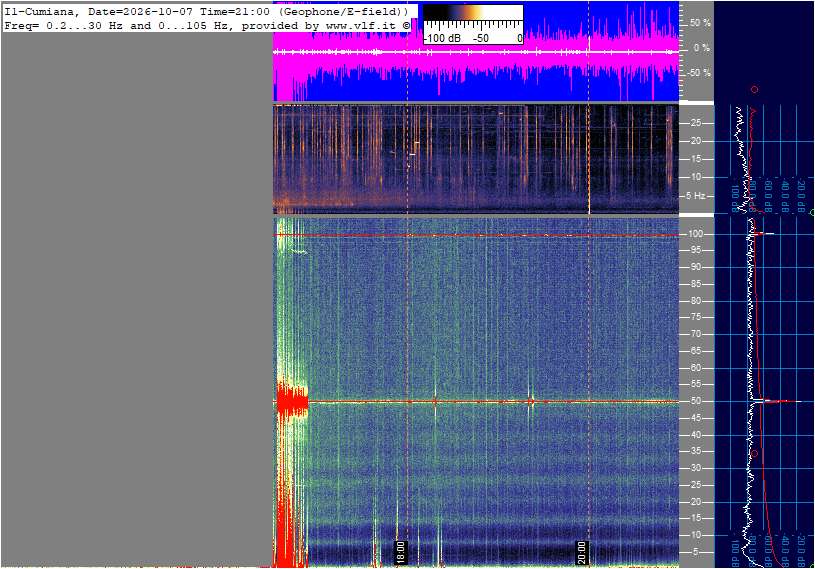Click the red circle marker near 35 Hz in spectrum plot

[x=755, y=454]
